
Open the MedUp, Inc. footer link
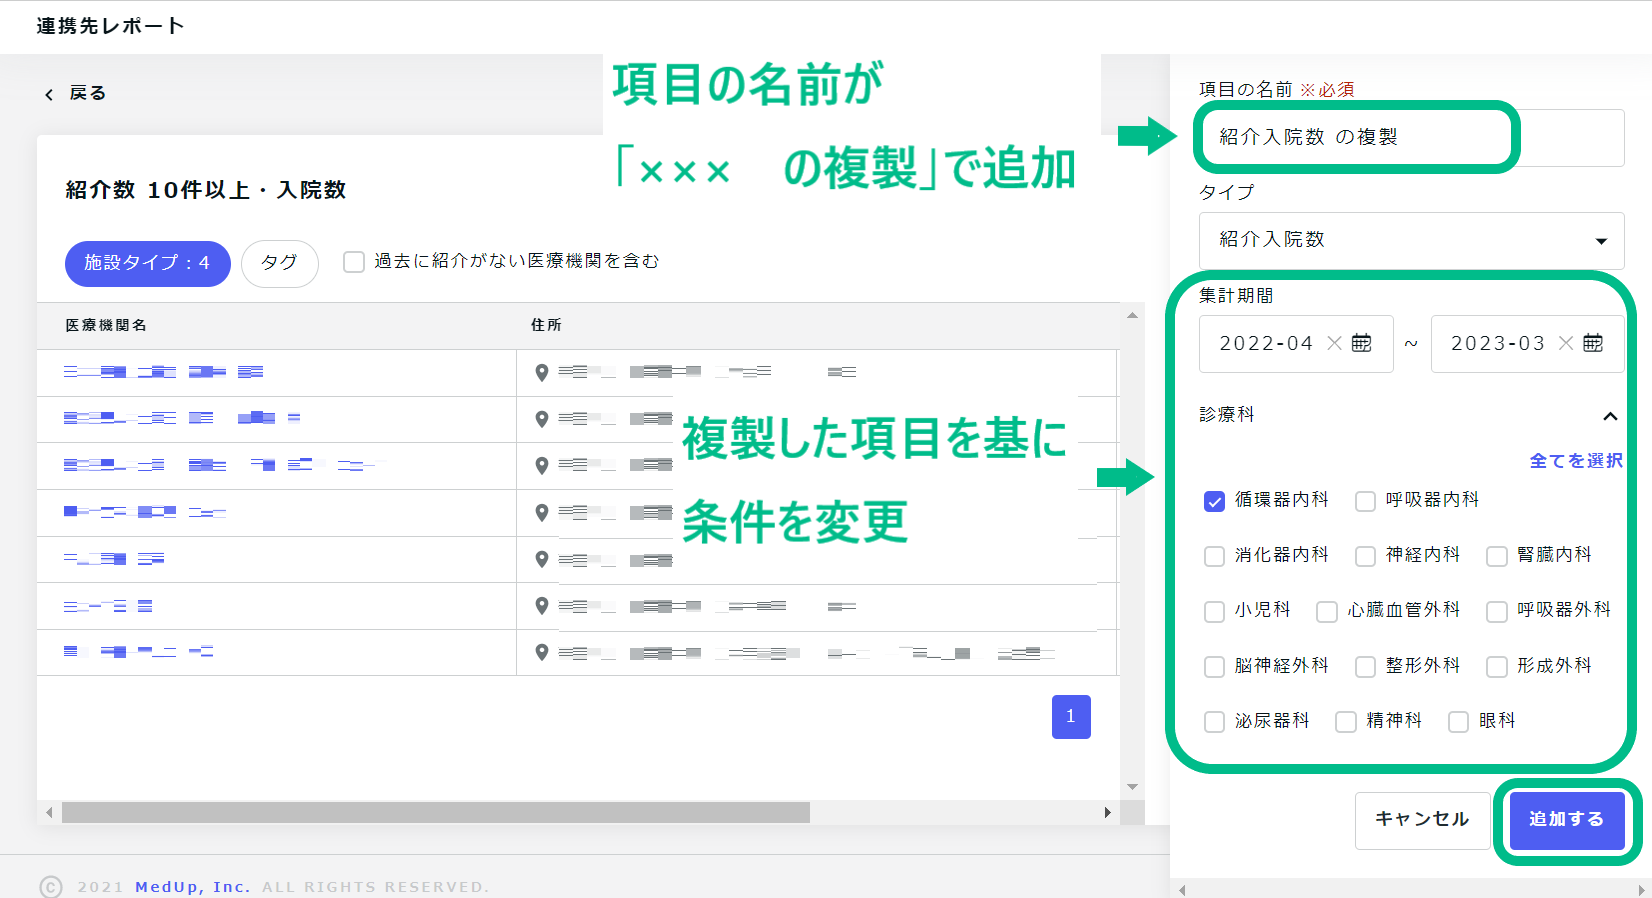tap(192, 887)
